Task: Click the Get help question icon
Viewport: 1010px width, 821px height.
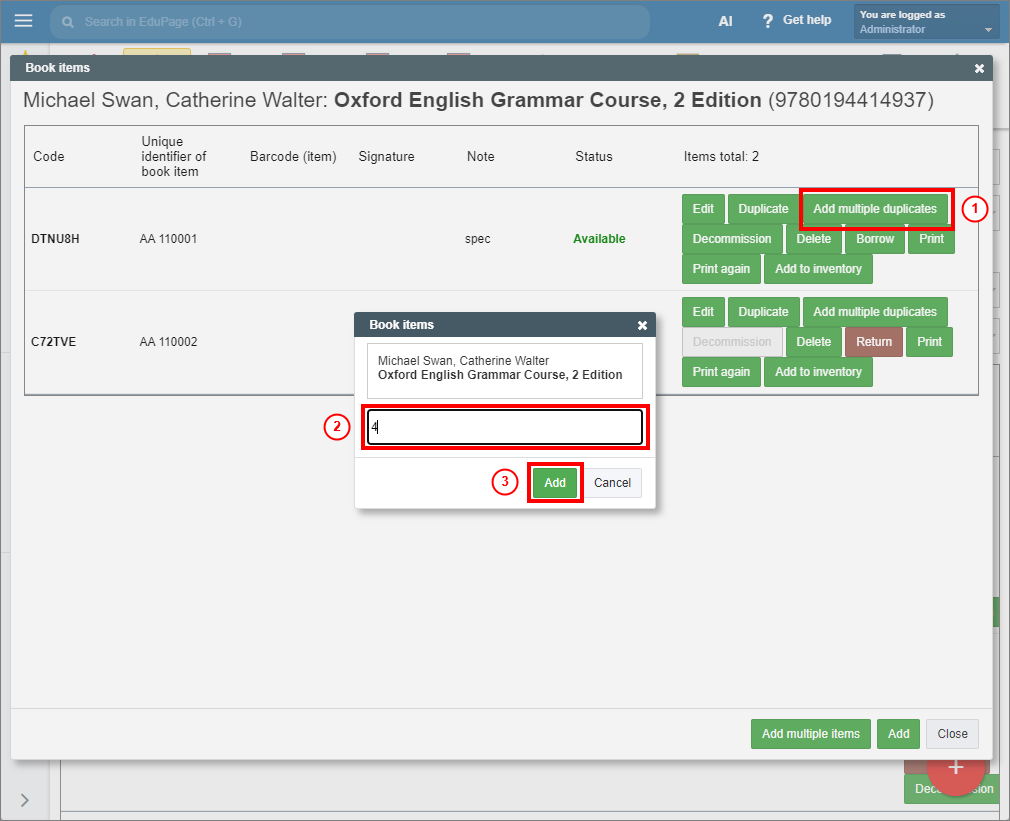Action: click(768, 21)
